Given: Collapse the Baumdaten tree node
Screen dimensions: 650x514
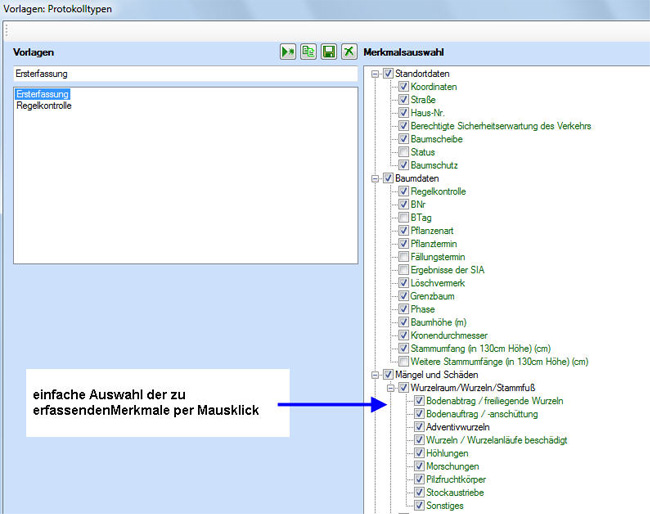Looking at the screenshot, I should click(x=375, y=178).
